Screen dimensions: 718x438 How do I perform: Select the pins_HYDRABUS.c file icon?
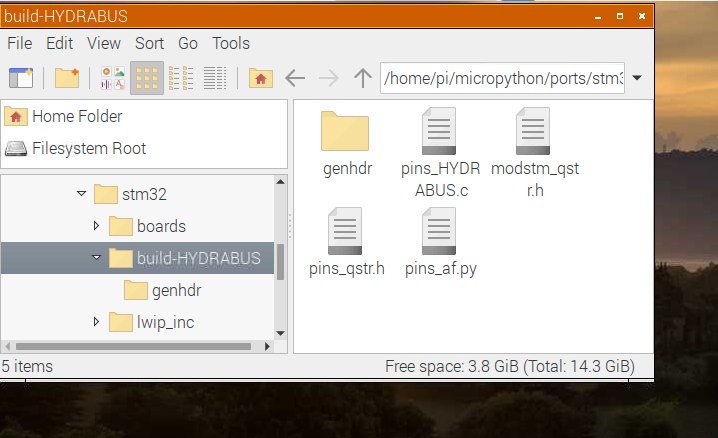point(439,131)
